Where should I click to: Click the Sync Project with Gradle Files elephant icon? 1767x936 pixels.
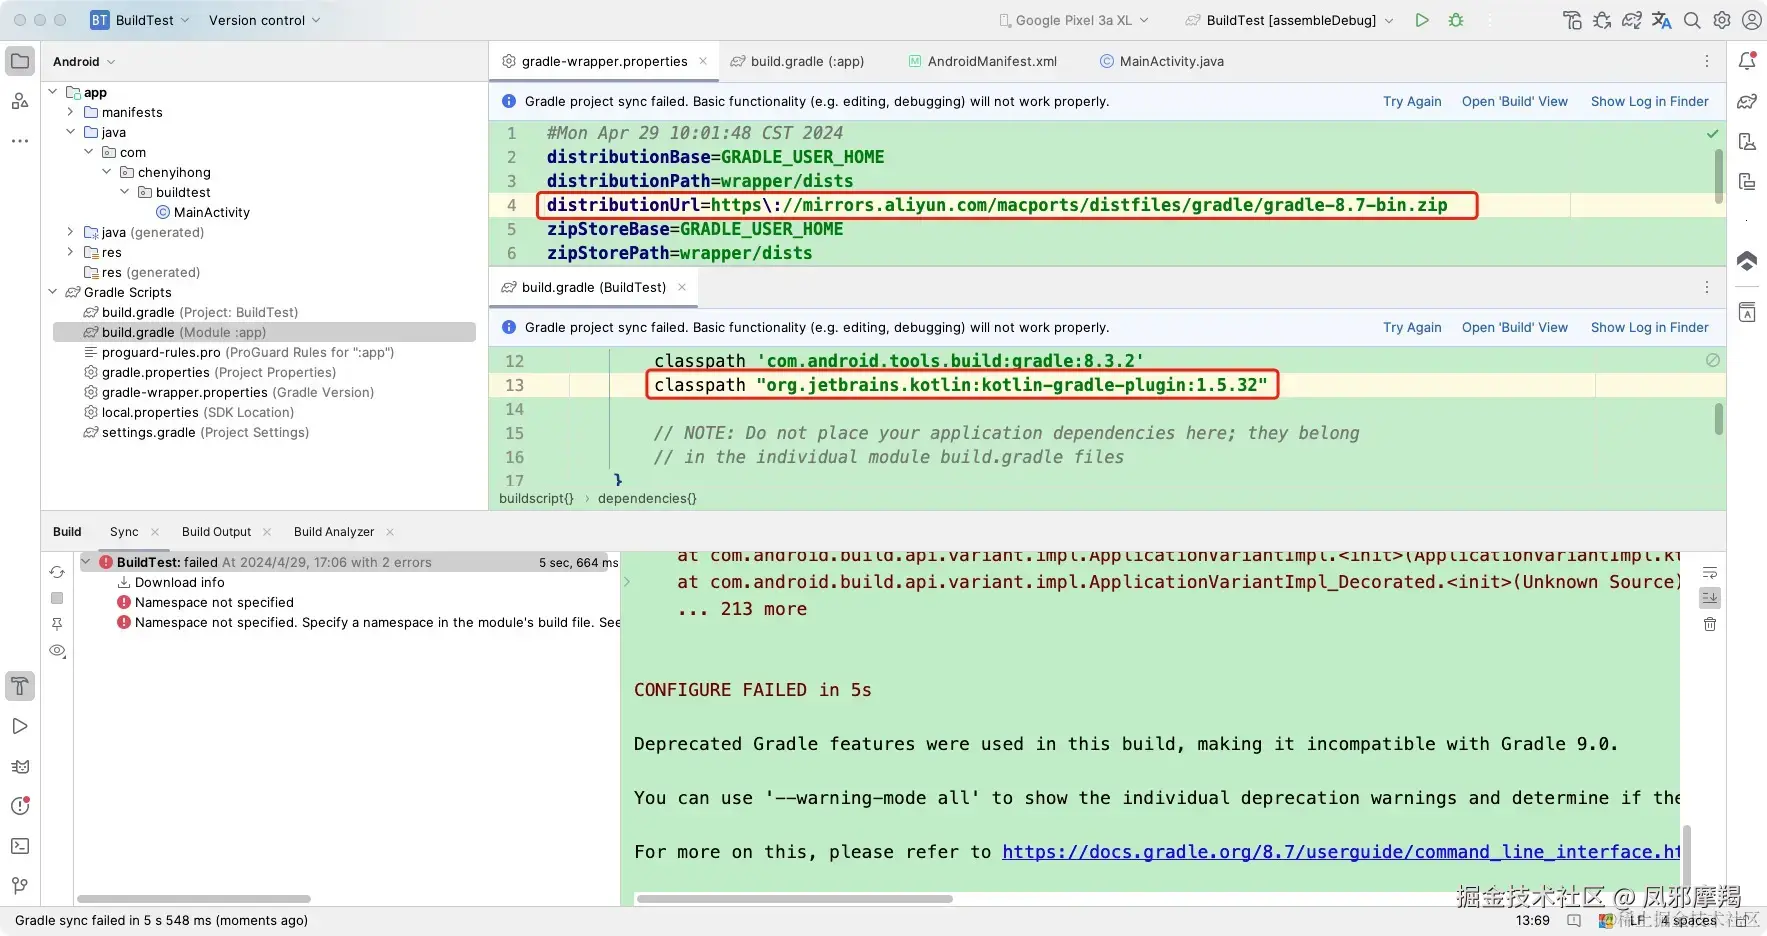tap(1632, 20)
